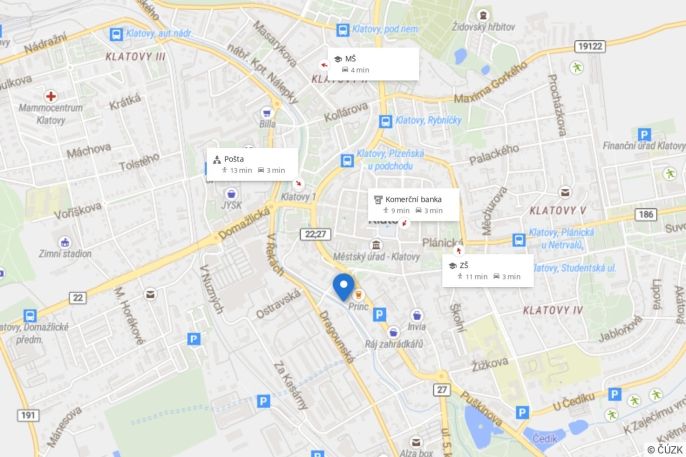Select the Invia shopping icon

tap(417, 315)
